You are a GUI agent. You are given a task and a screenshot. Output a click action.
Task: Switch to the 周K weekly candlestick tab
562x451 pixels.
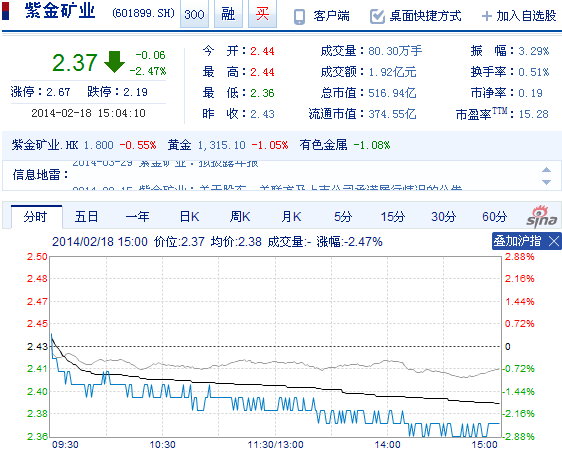tap(240, 217)
